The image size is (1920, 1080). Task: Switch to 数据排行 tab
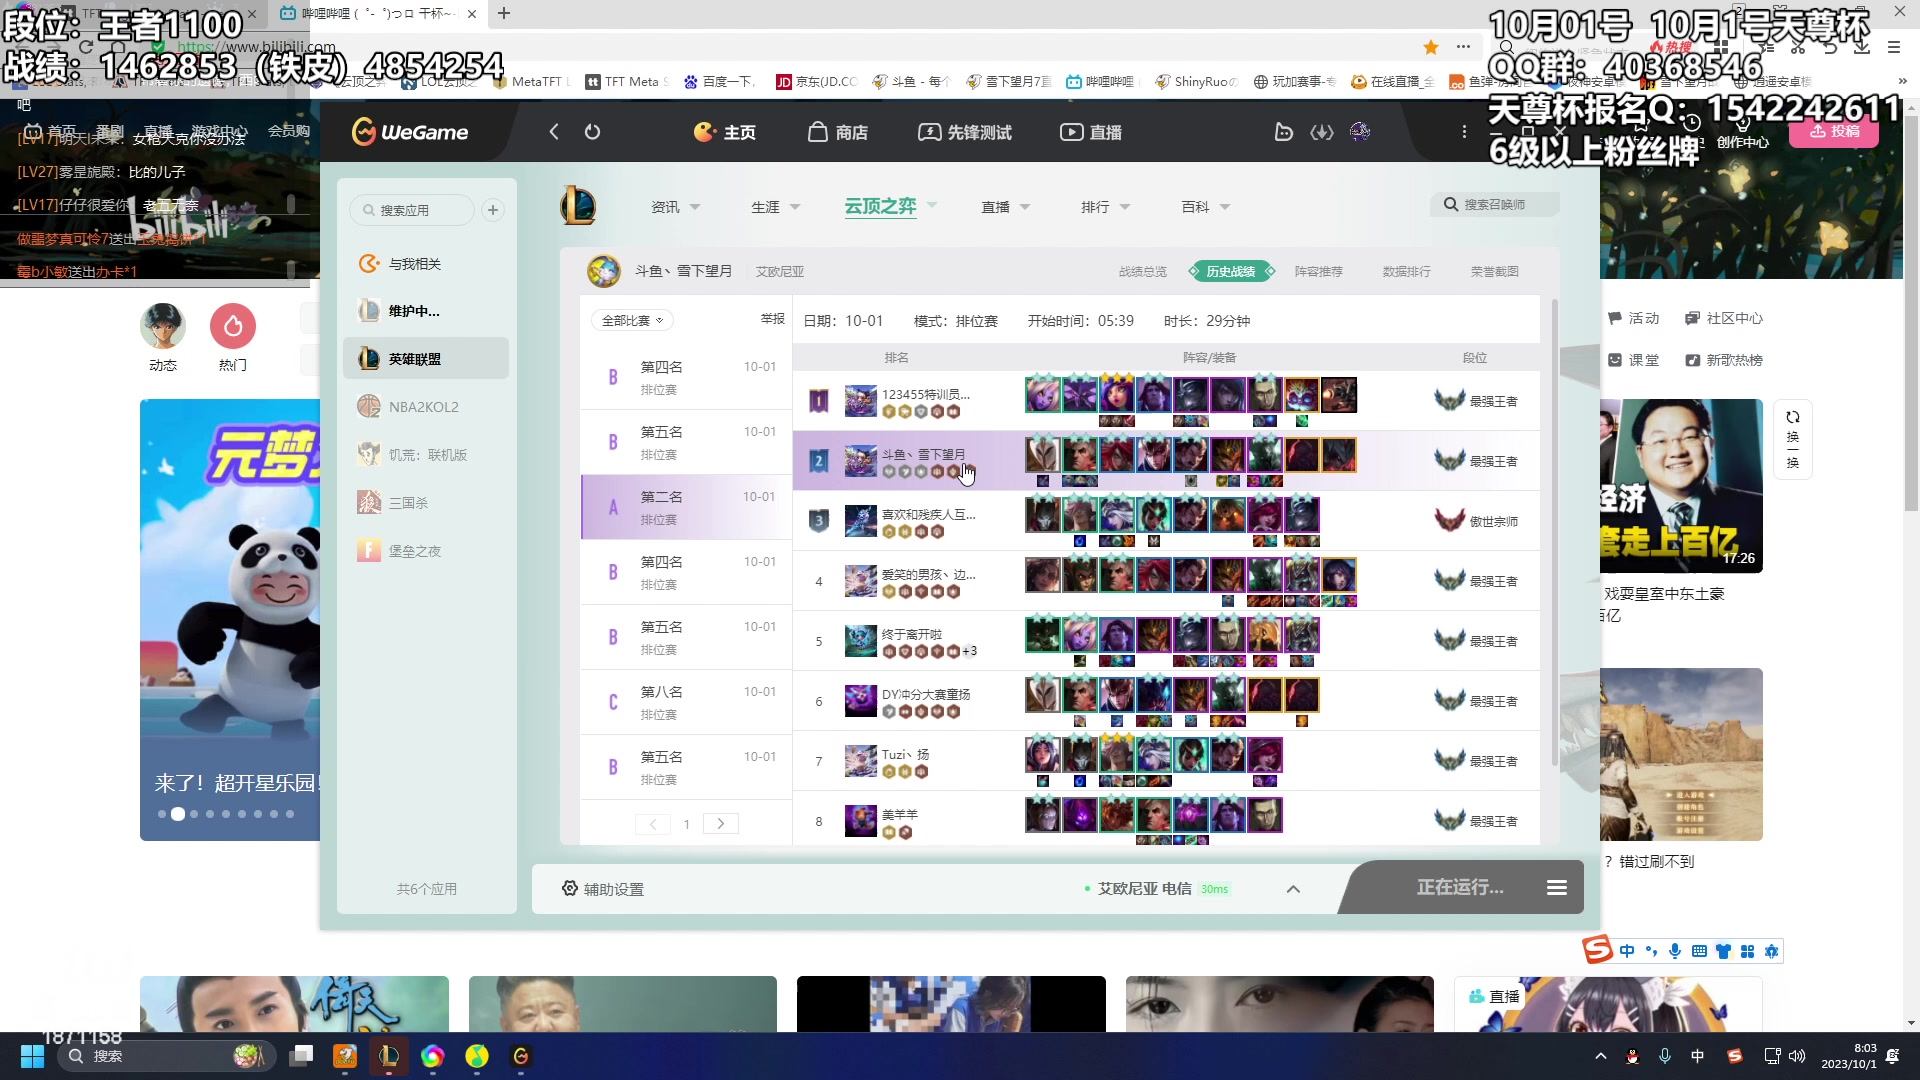tap(1407, 272)
